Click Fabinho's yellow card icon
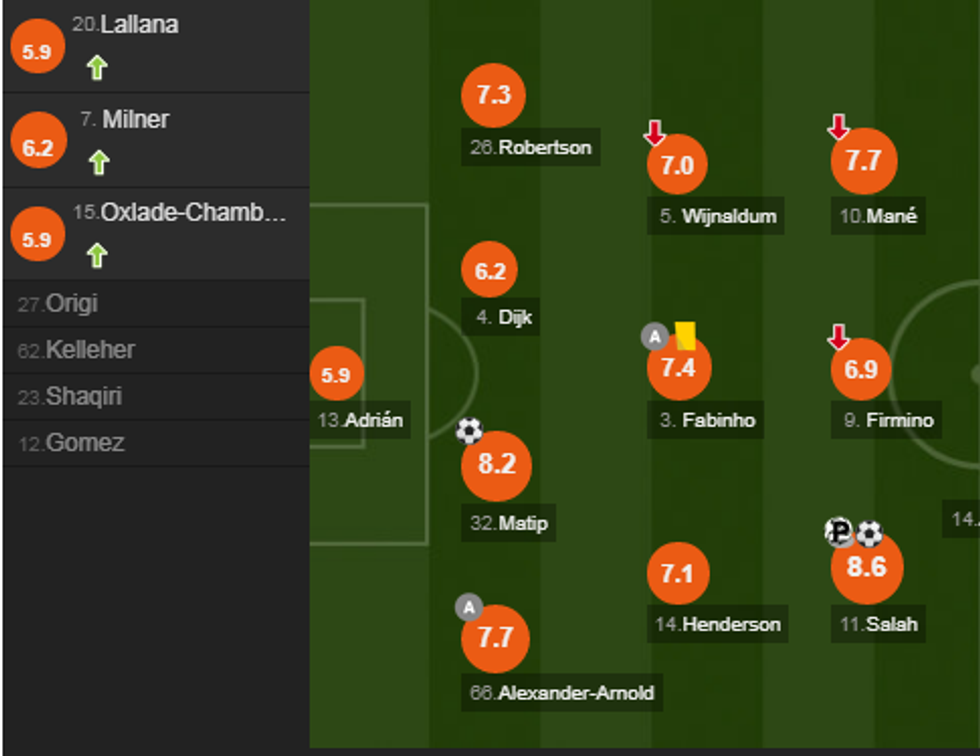Viewport: 980px width, 756px height. click(x=685, y=336)
